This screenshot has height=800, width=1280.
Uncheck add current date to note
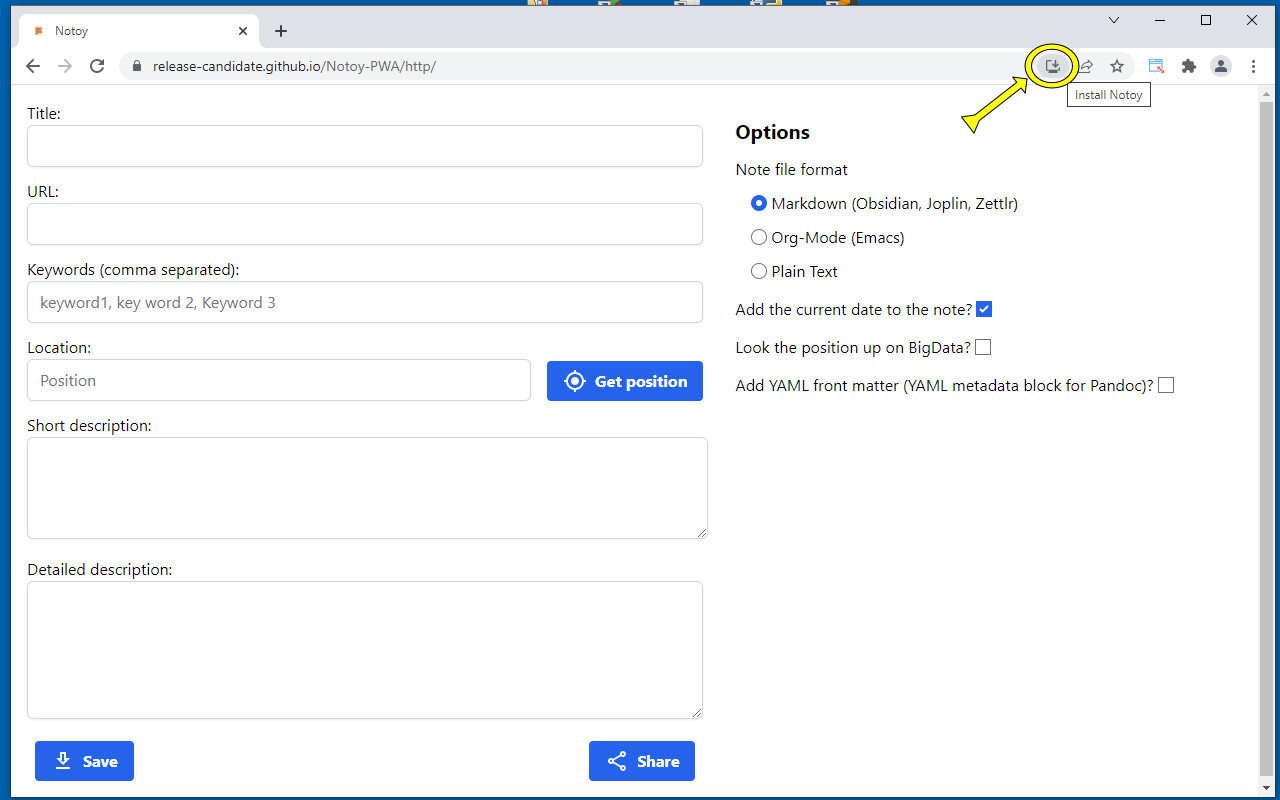coord(984,309)
